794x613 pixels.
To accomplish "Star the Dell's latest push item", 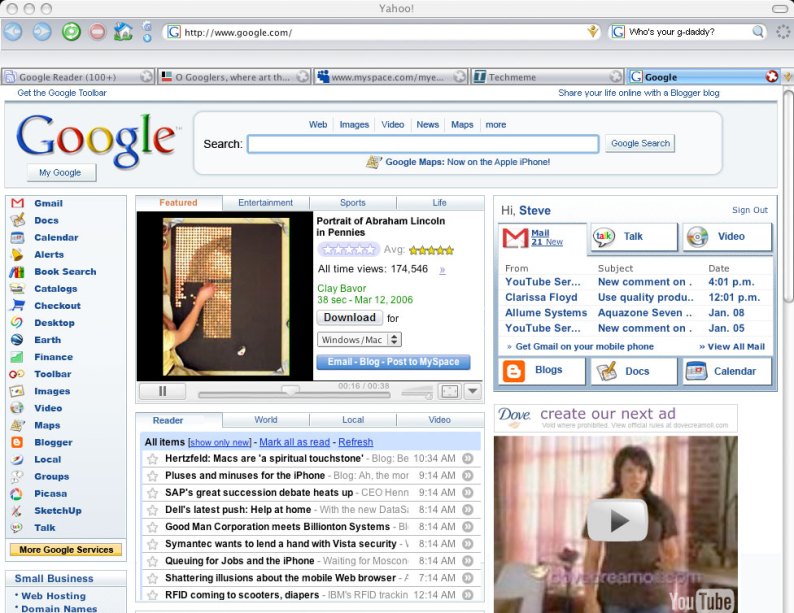I will click(x=152, y=510).
